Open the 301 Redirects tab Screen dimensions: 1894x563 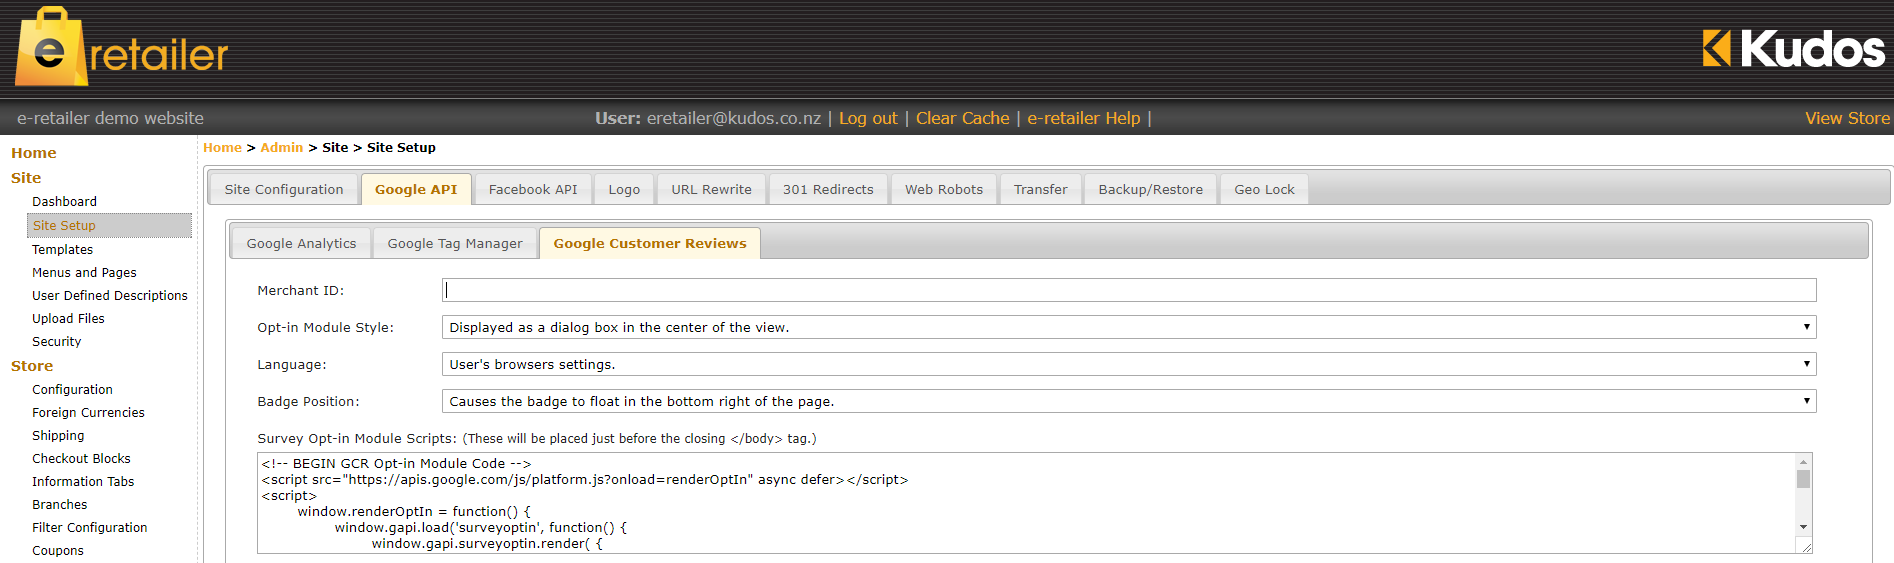pyautogui.click(x=827, y=189)
